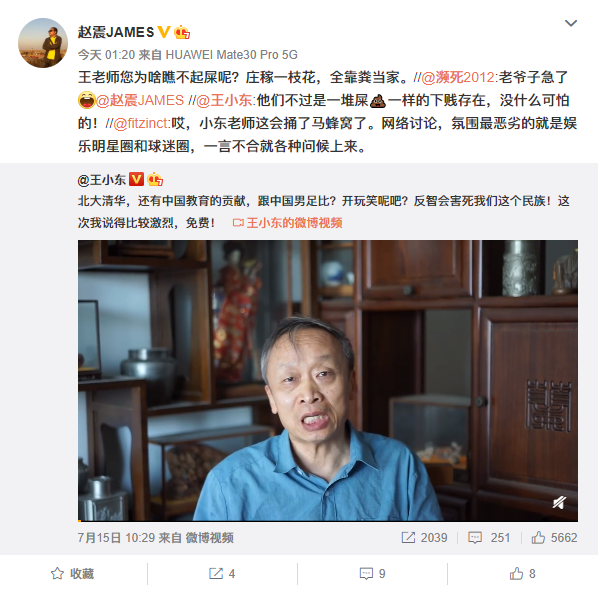Click 收藏 star to favorite post
598x592 pixels.
72,574
